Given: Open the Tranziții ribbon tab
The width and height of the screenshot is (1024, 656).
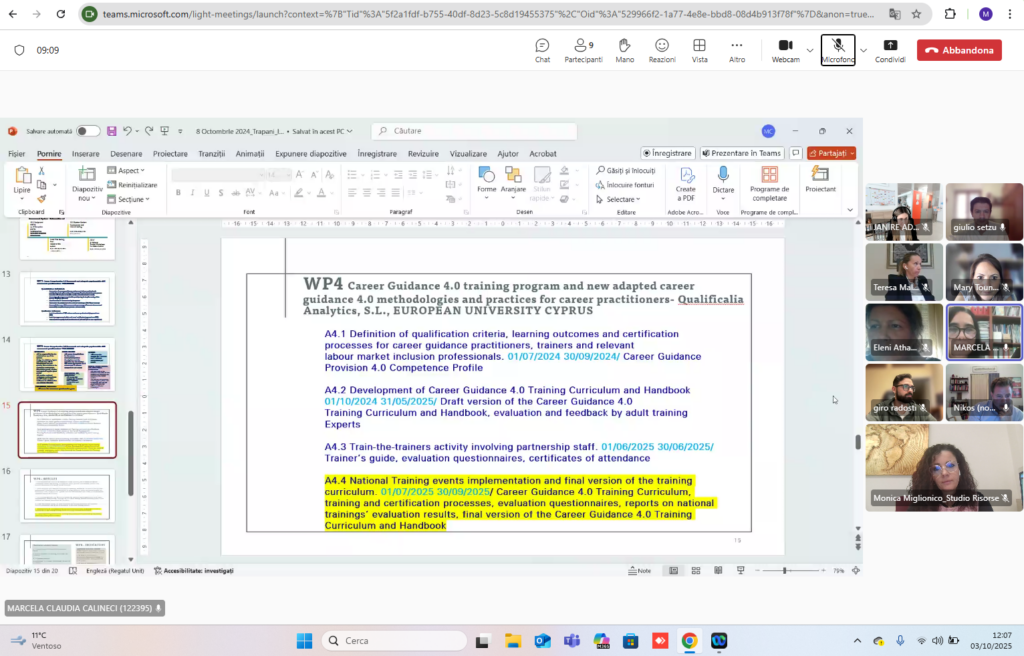Looking at the screenshot, I should tap(212, 154).
